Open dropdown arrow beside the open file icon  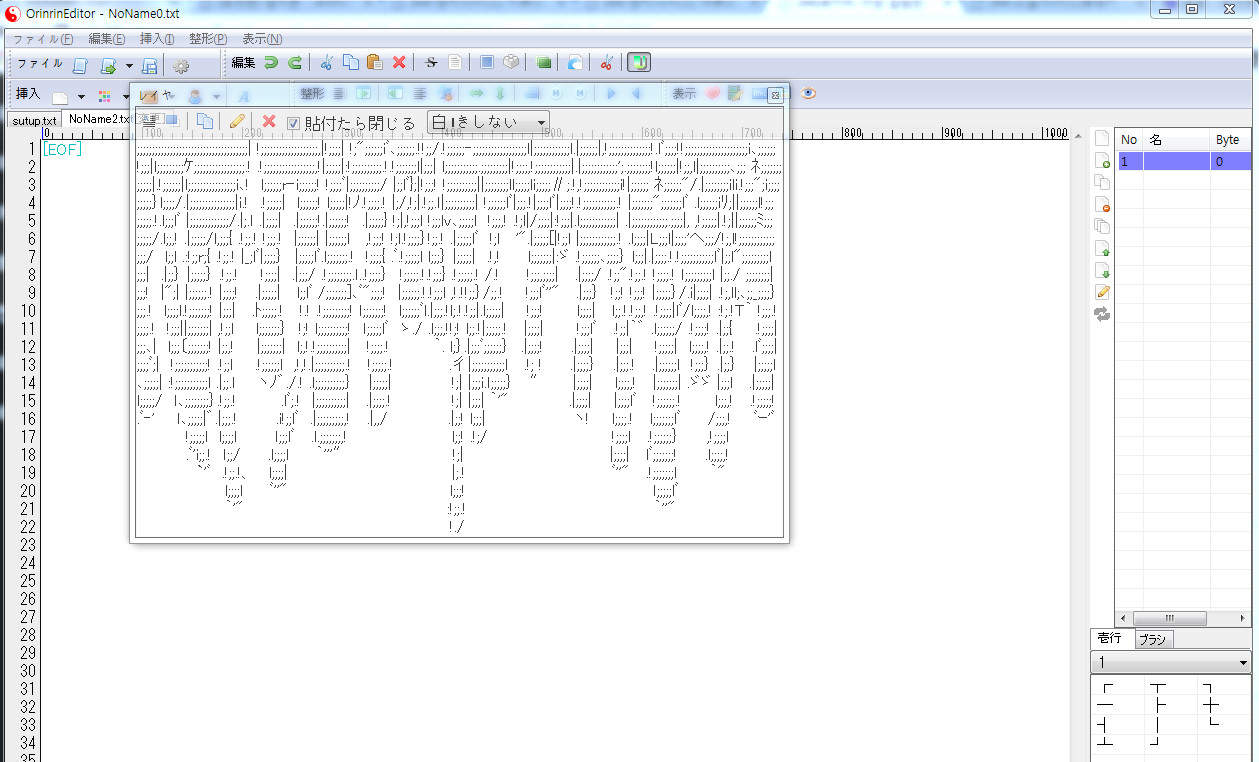[x=129, y=66]
